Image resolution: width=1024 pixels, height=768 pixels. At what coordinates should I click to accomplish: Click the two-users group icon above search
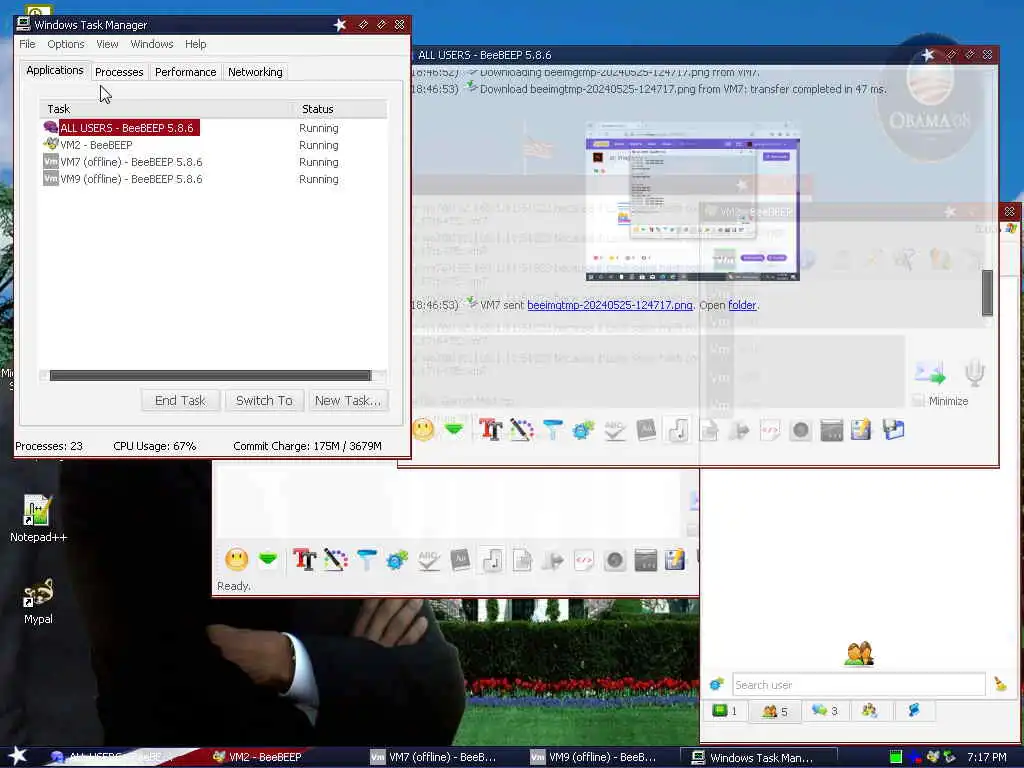coord(859,654)
